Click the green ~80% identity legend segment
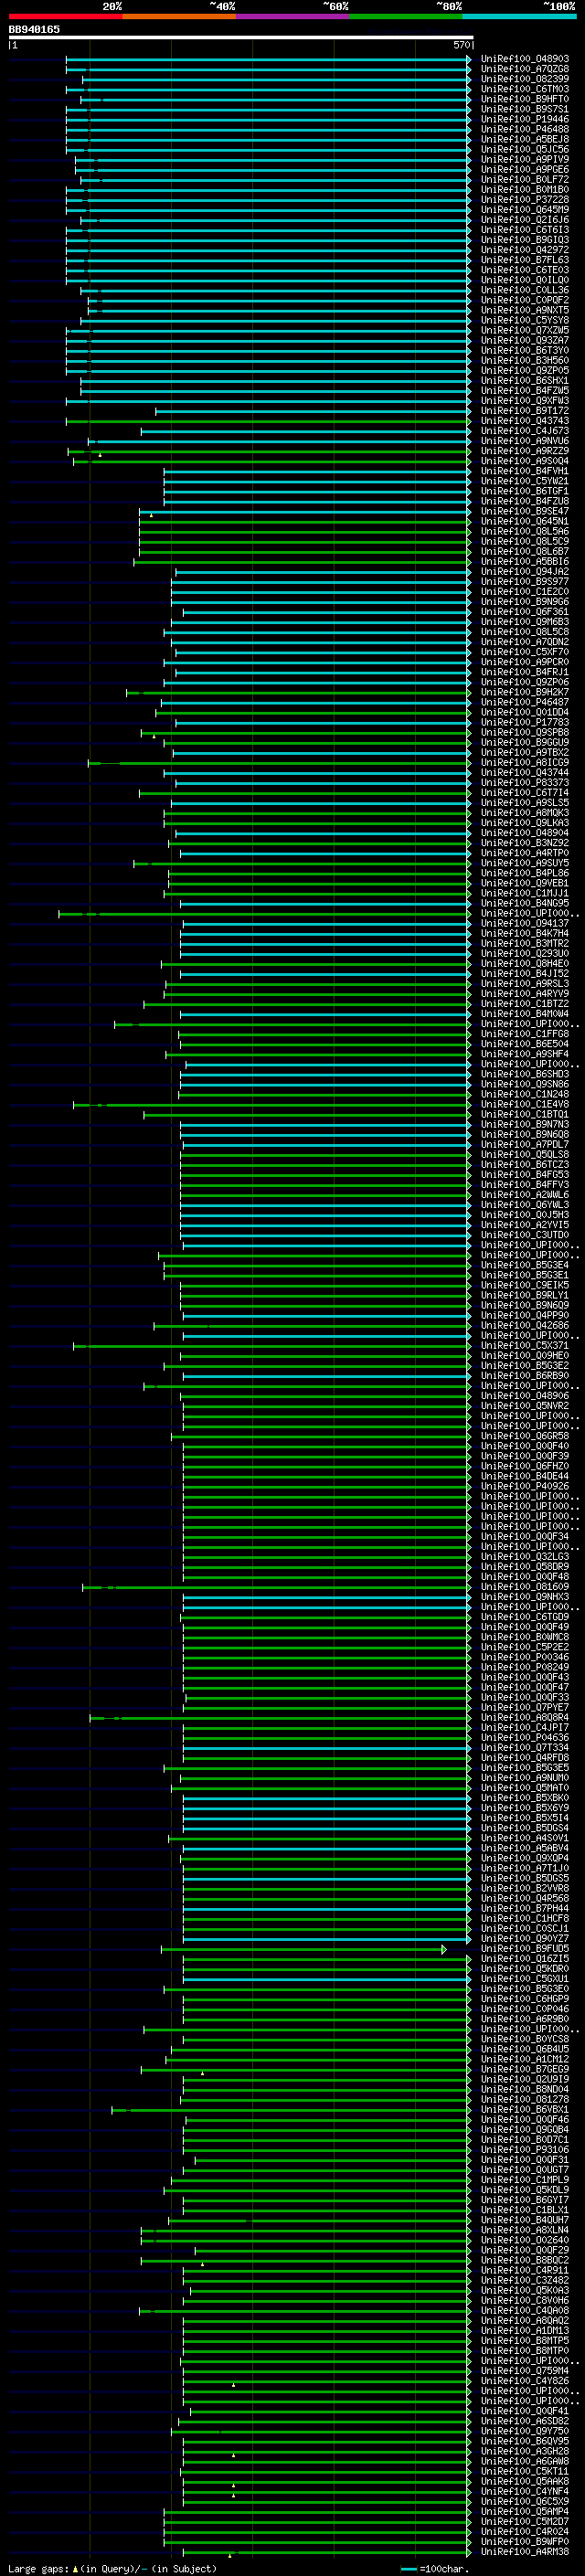Image resolution: width=585 pixels, height=2576 pixels. pyautogui.click(x=406, y=16)
